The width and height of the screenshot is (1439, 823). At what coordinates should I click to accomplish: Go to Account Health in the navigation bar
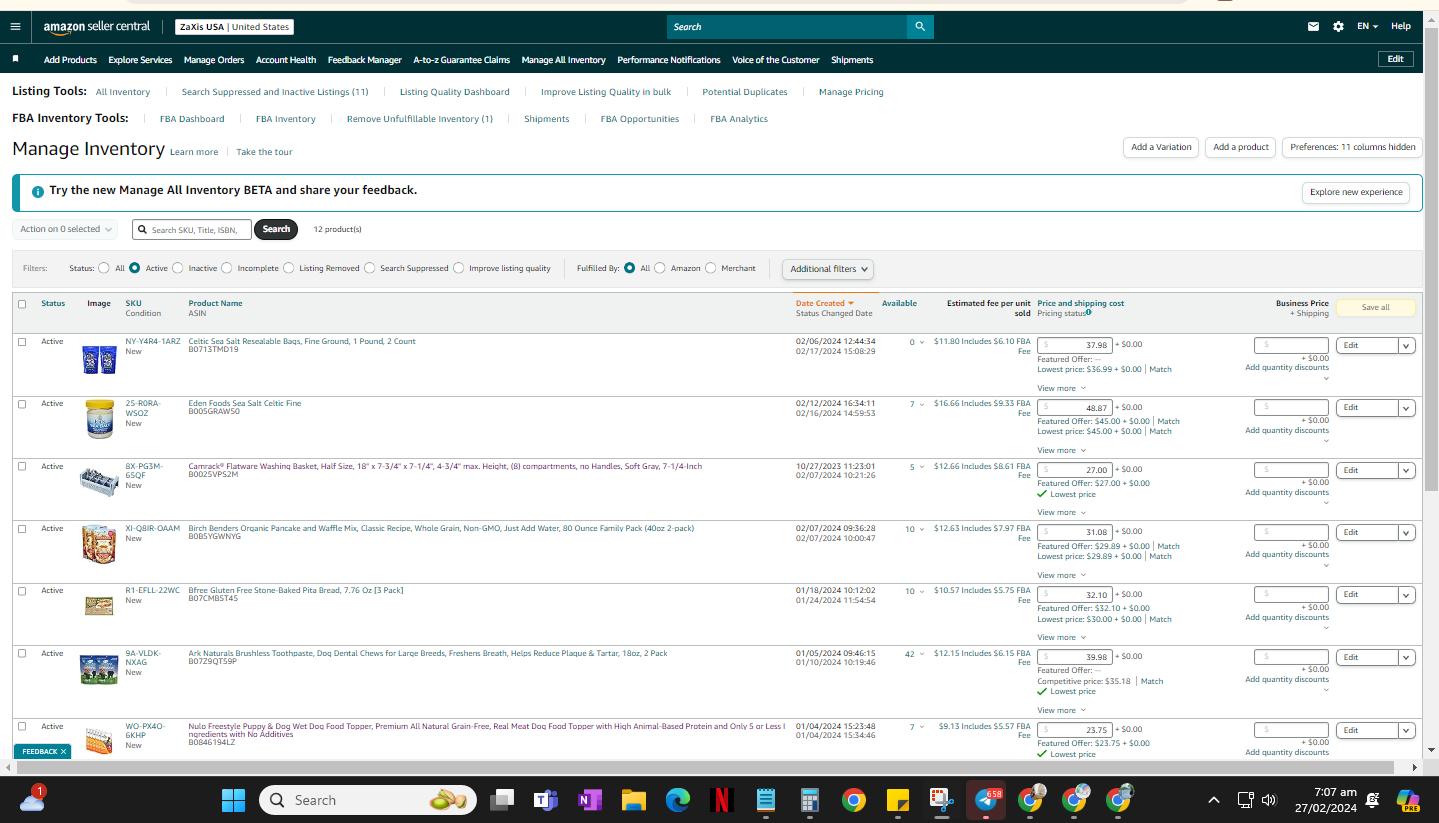click(x=286, y=60)
